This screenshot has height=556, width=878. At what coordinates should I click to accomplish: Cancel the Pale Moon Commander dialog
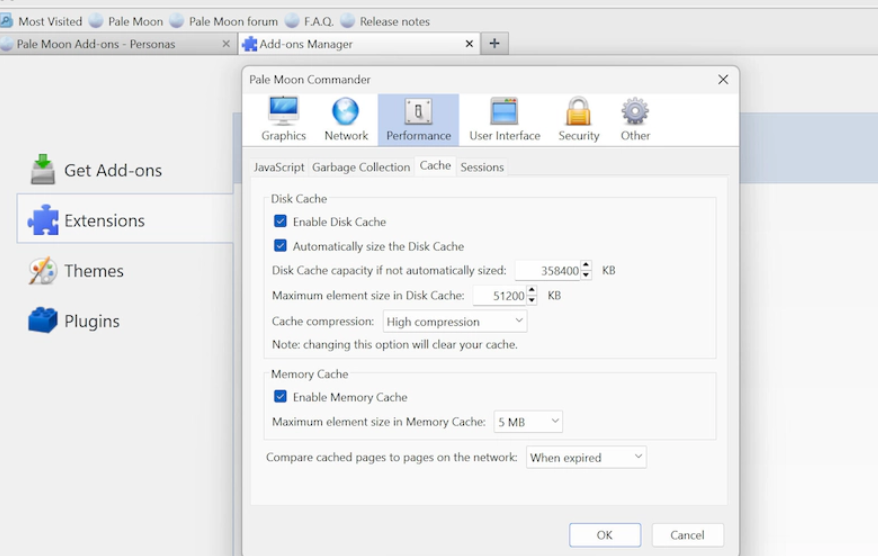click(687, 535)
